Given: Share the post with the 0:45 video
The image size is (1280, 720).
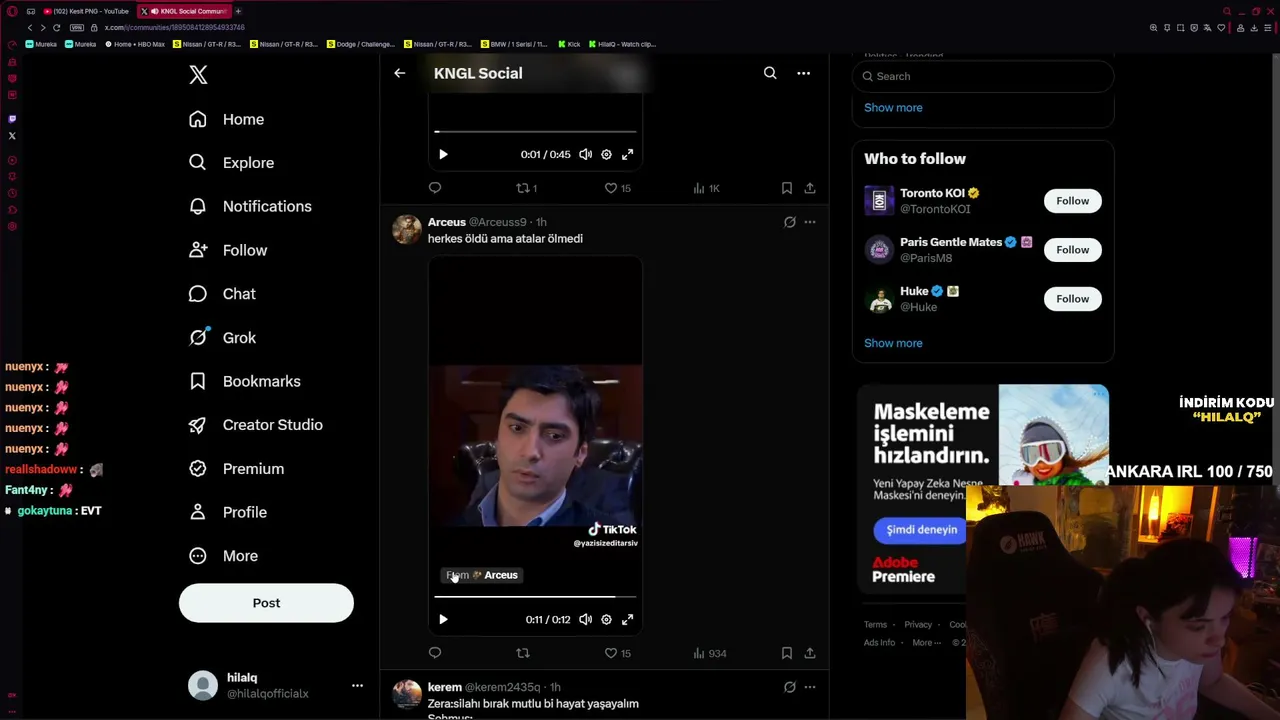Looking at the screenshot, I should click(x=810, y=188).
